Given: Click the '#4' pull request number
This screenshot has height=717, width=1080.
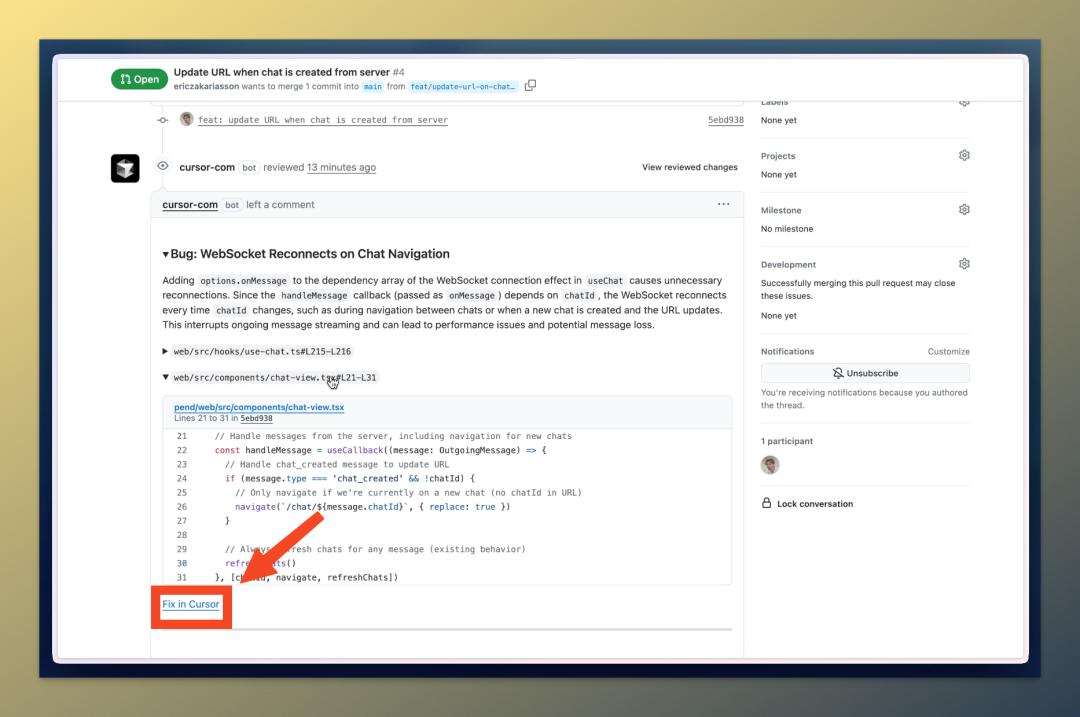Looking at the screenshot, I should [x=399, y=72].
